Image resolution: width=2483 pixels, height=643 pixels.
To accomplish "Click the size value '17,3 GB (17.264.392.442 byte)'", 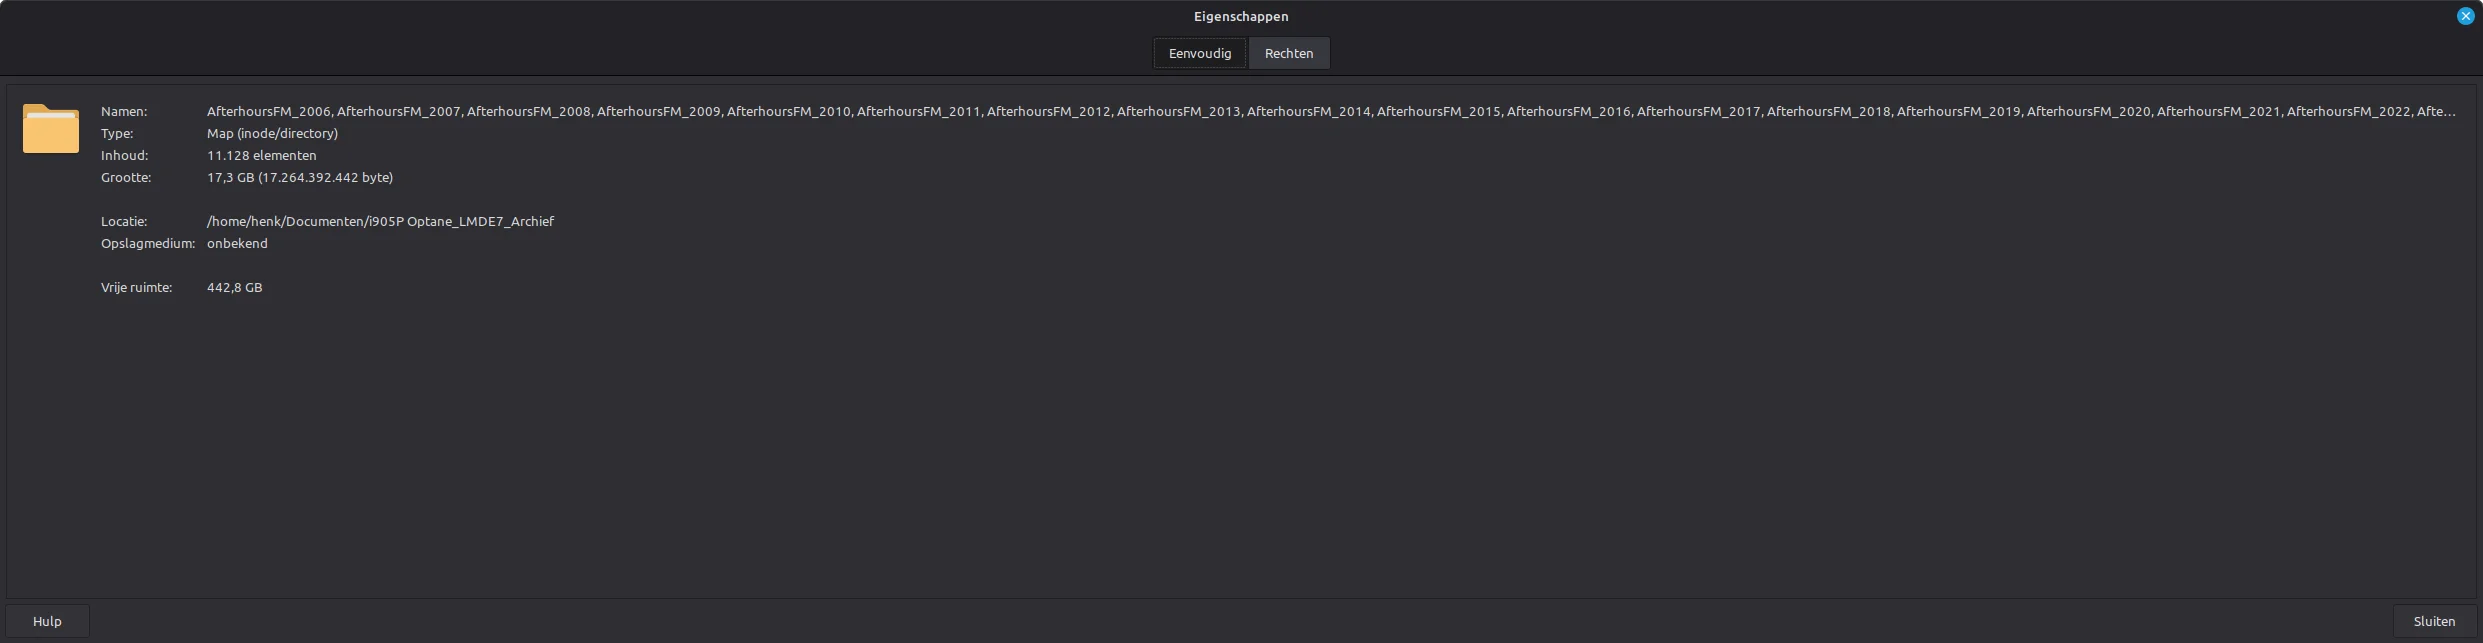I will tap(300, 177).
